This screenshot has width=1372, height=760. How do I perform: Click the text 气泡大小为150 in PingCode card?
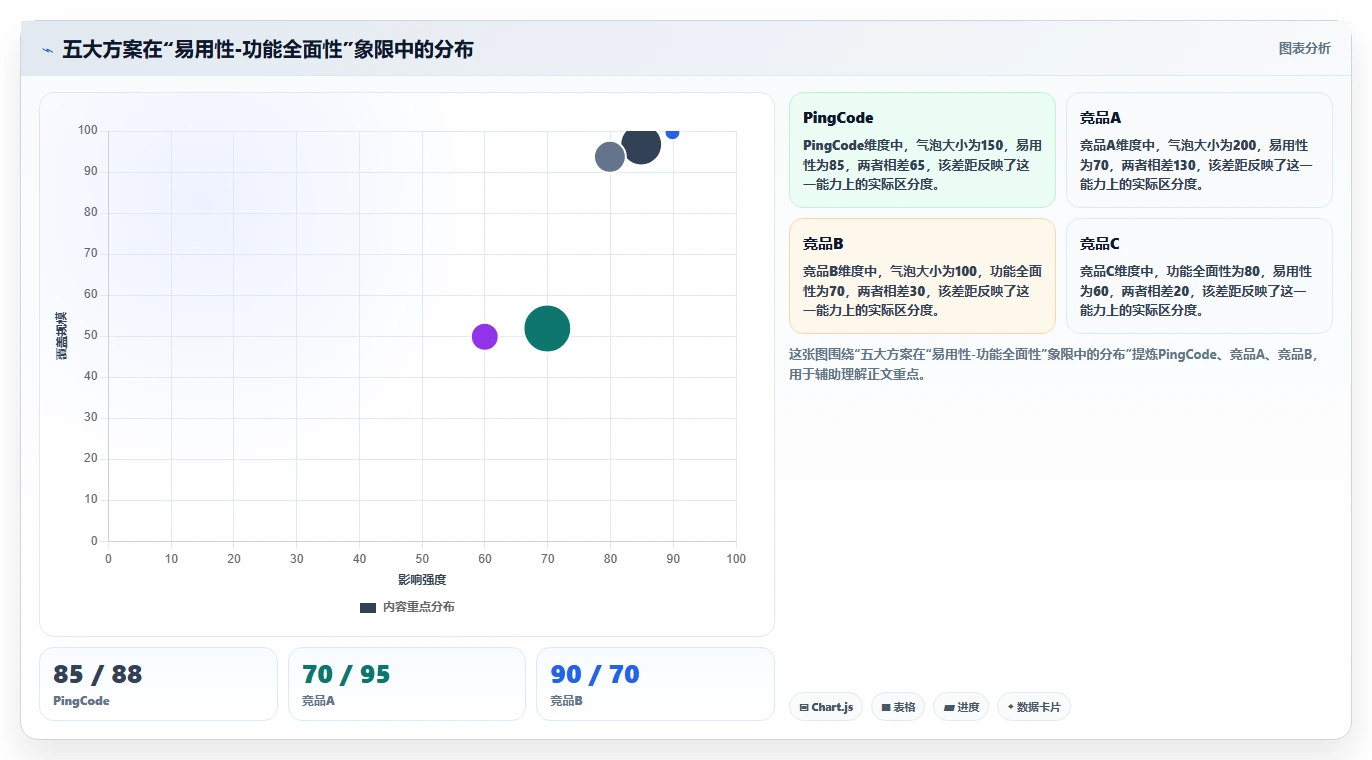(x=961, y=145)
